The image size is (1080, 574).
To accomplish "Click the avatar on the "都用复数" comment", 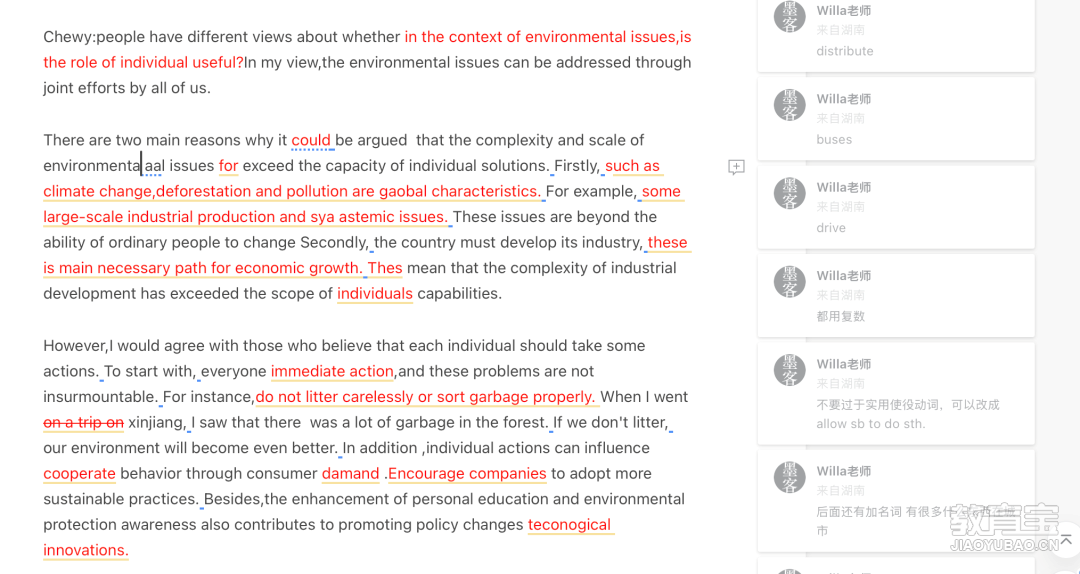I will tap(789, 282).
